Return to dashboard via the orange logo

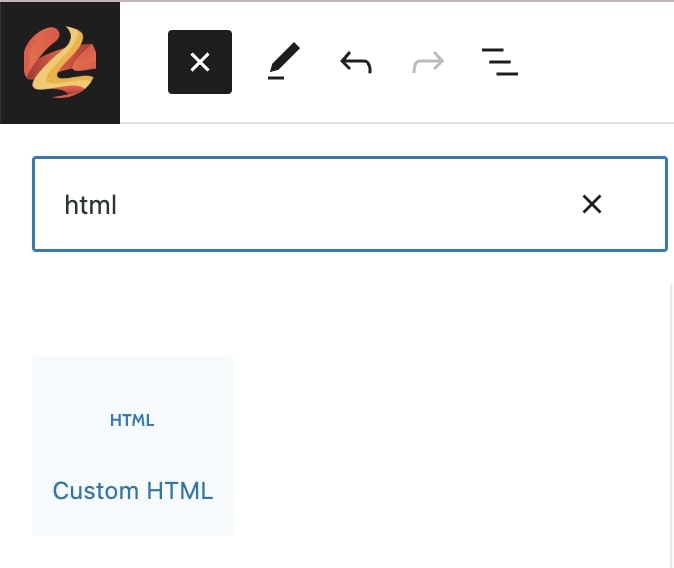tap(60, 62)
